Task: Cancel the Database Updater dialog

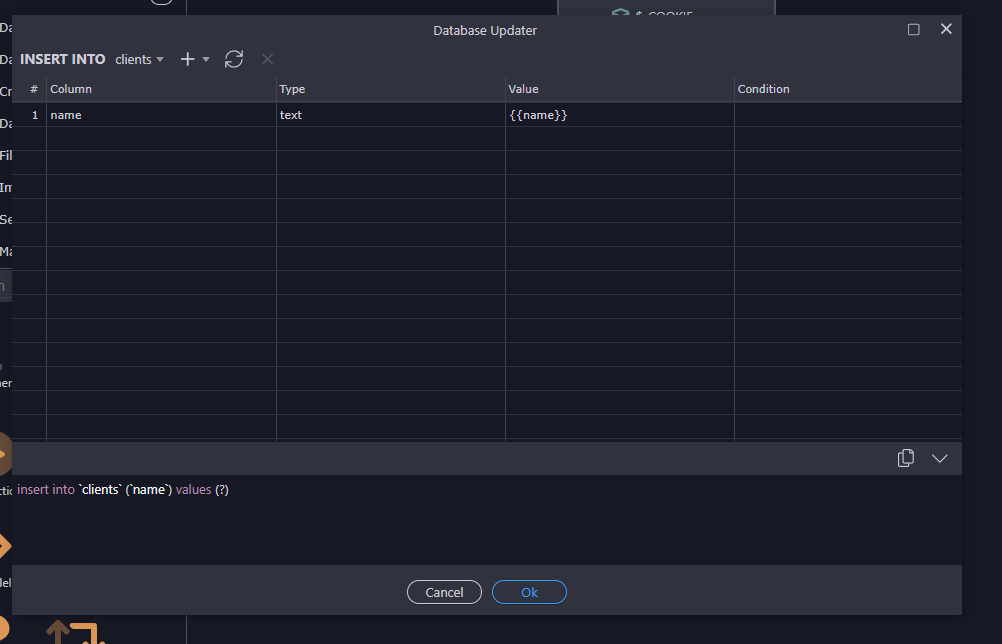Action: point(444,592)
